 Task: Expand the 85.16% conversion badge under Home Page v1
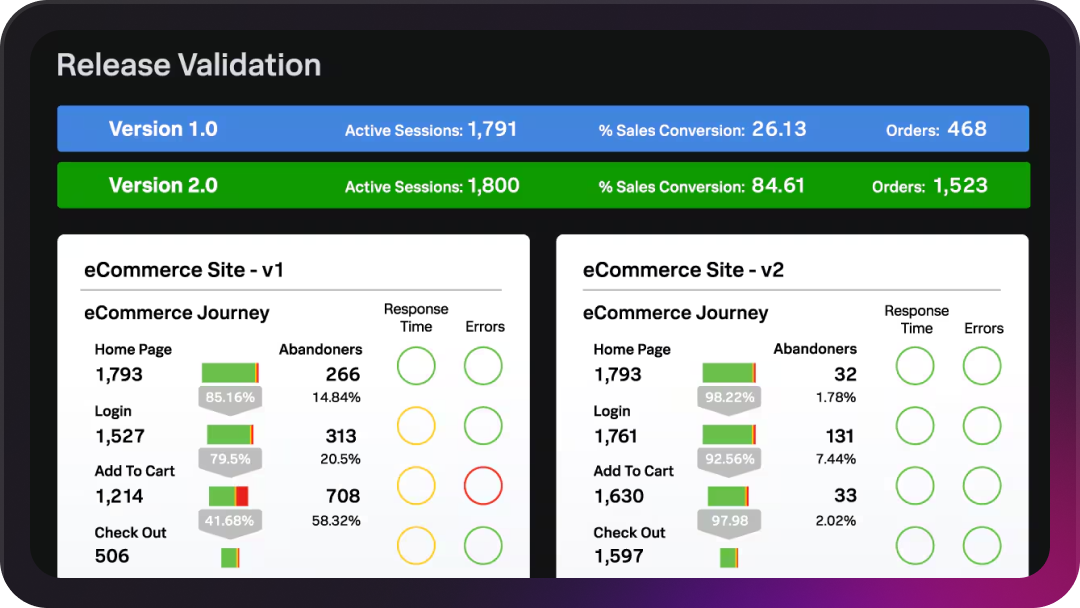[230, 397]
